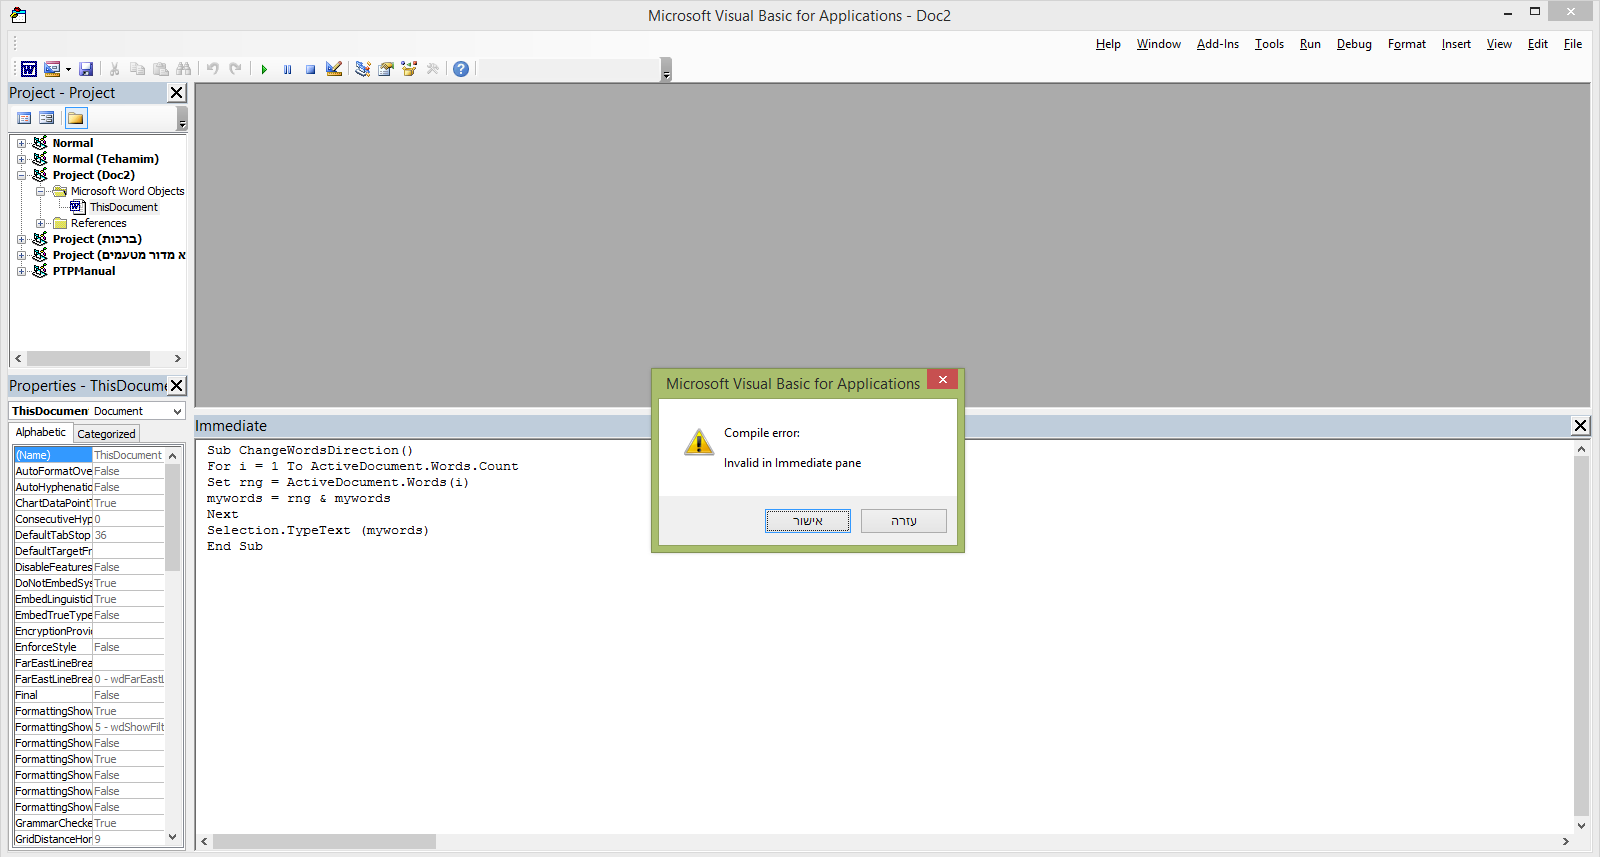1600x857 pixels.
Task: Select ThisDocument in the project tree
Action: point(124,207)
